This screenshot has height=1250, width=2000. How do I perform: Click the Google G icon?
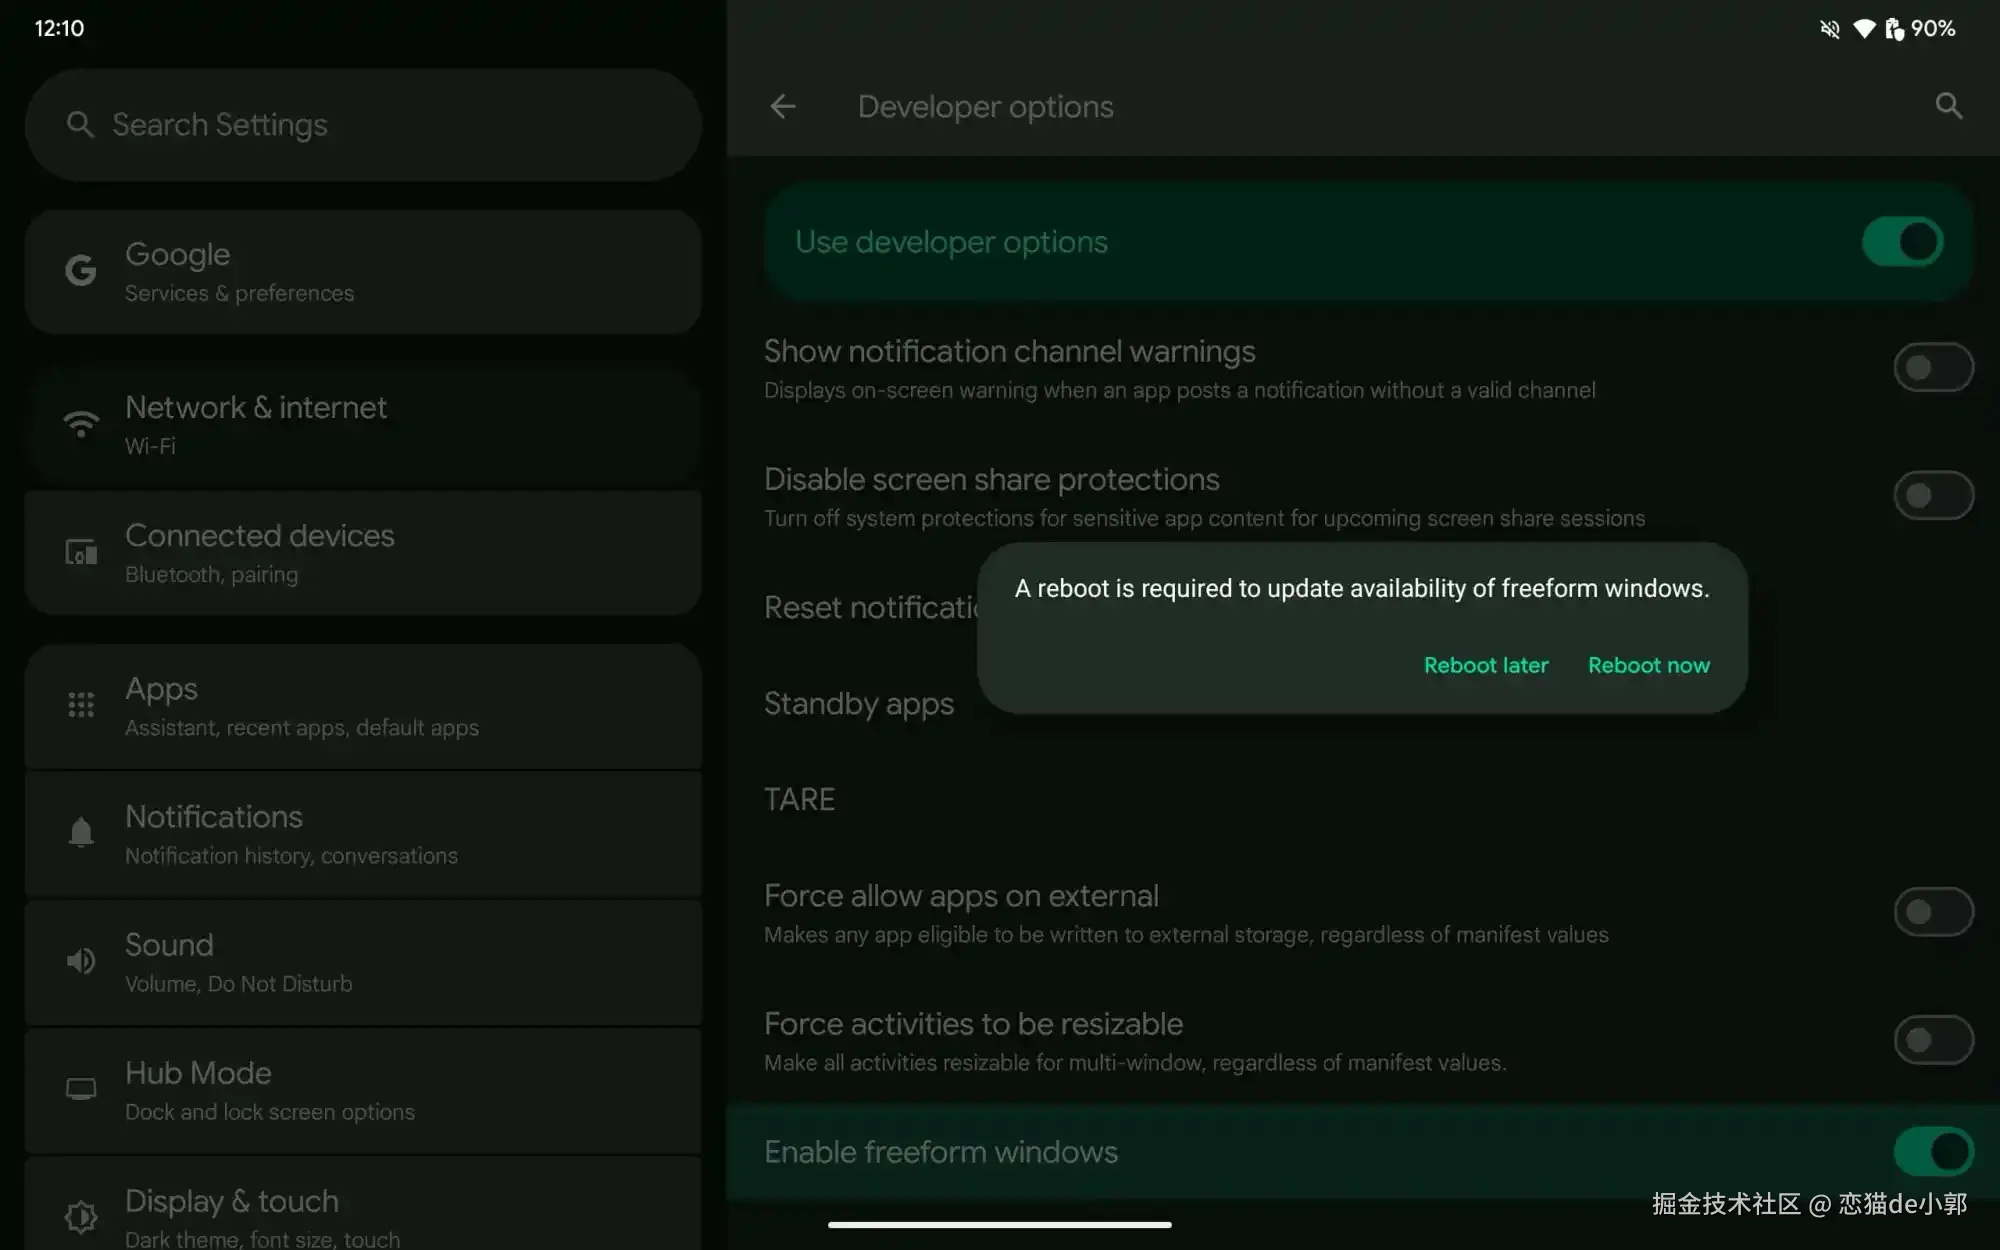coord(81,271)
